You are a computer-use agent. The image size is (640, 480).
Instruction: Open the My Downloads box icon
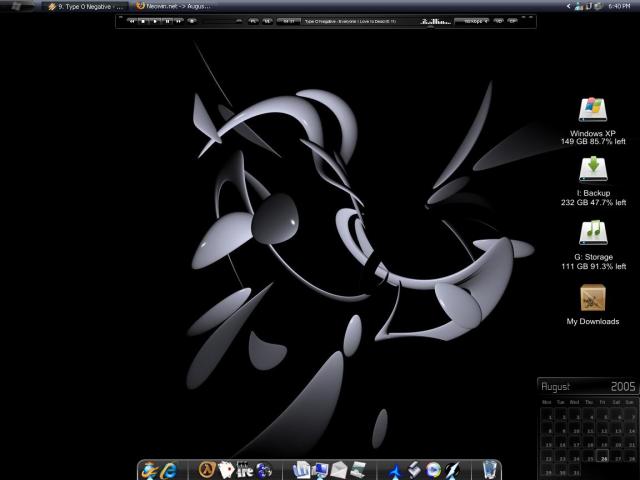pos(593,298)
